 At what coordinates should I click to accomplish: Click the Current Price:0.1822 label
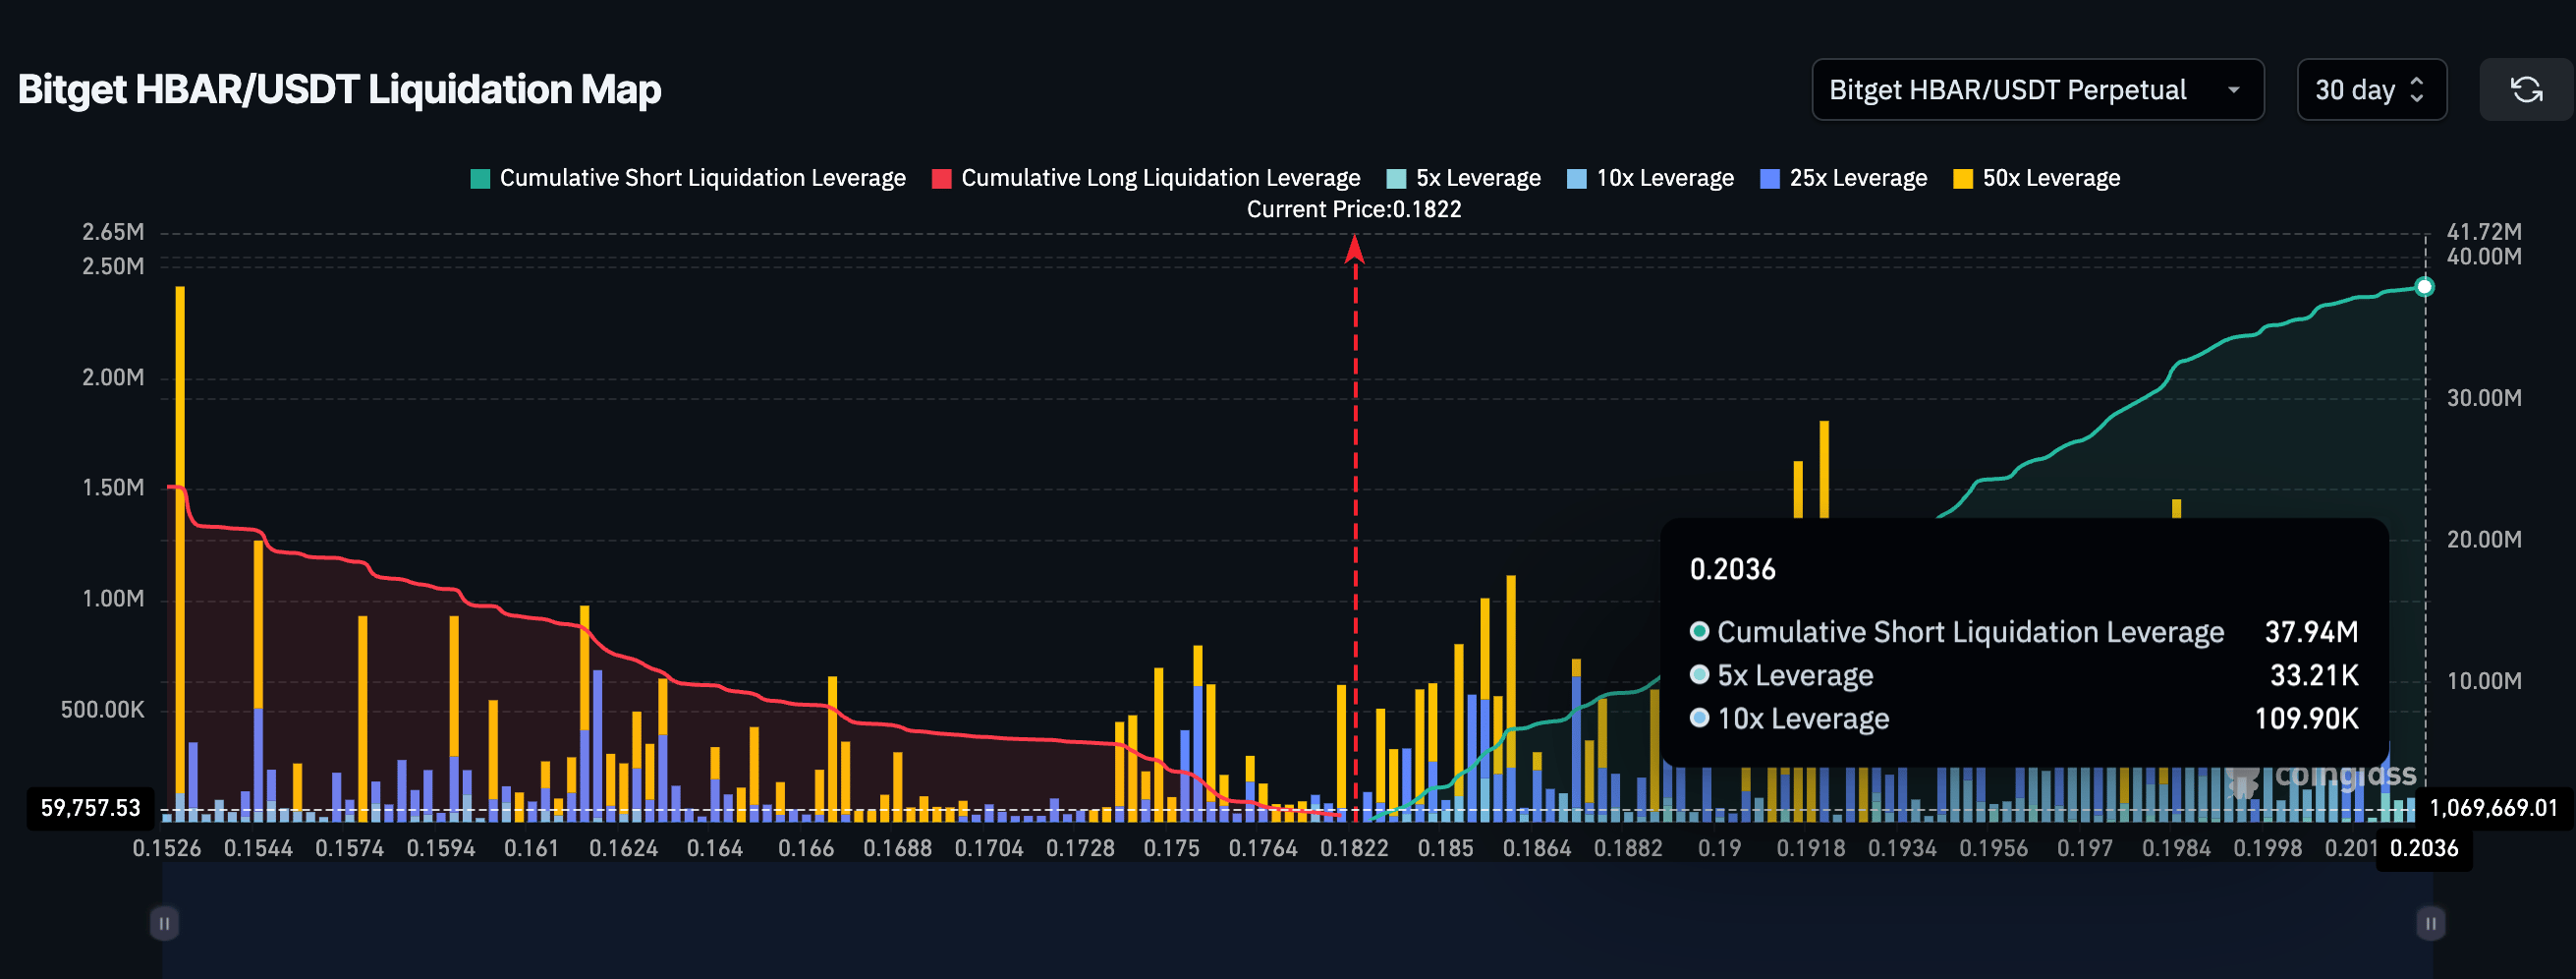pyautogui.click(x=1353, y=209)
